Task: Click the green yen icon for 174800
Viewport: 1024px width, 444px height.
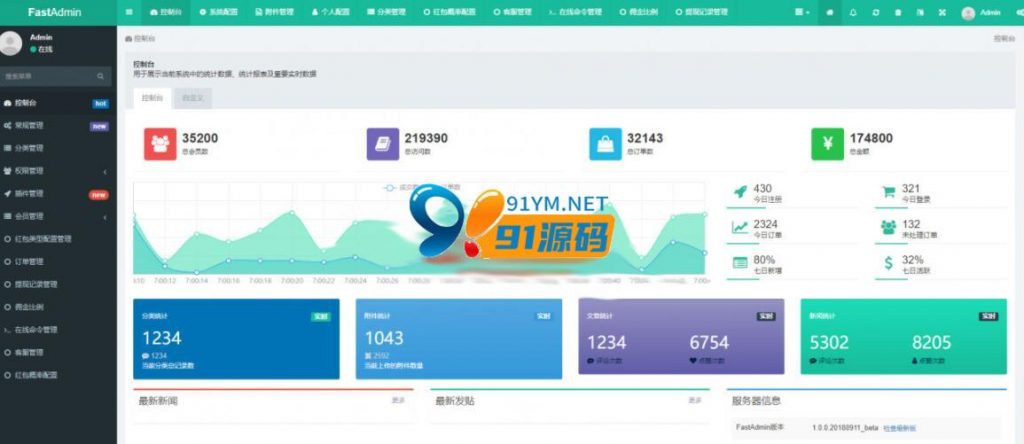Action: tap(827, 144)
